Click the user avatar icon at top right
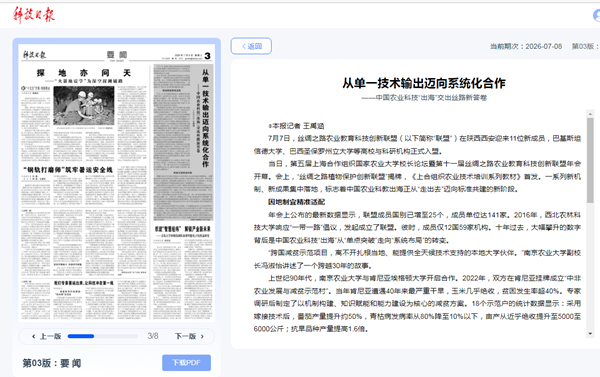This screenshot has width=600, height=377. pos(597,16)
